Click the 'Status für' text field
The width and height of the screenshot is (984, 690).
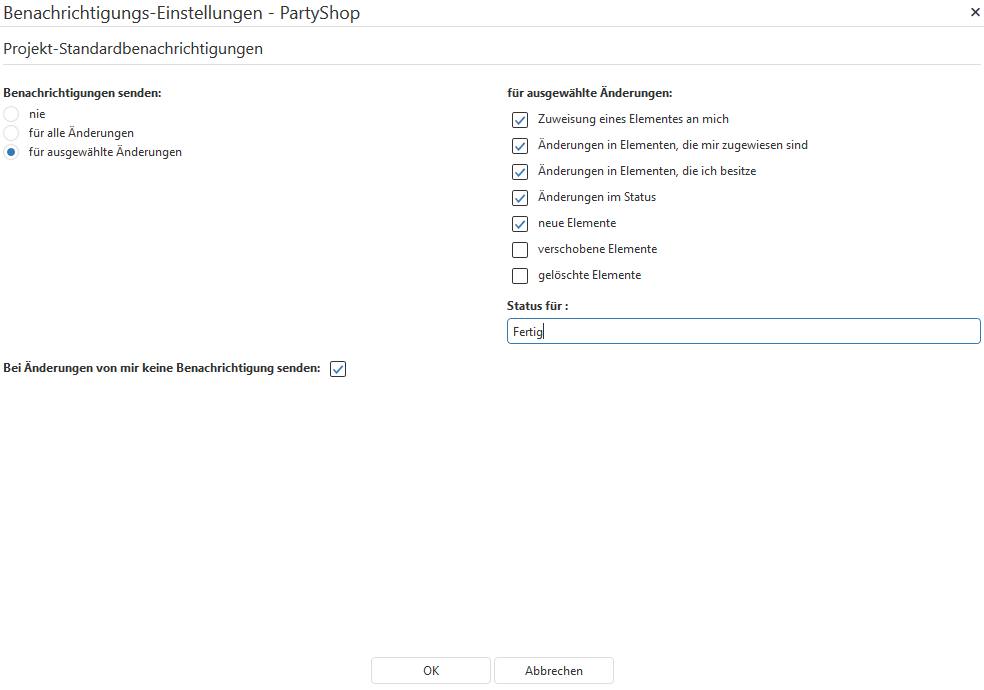pyautogui.click(x=743, y=332)
